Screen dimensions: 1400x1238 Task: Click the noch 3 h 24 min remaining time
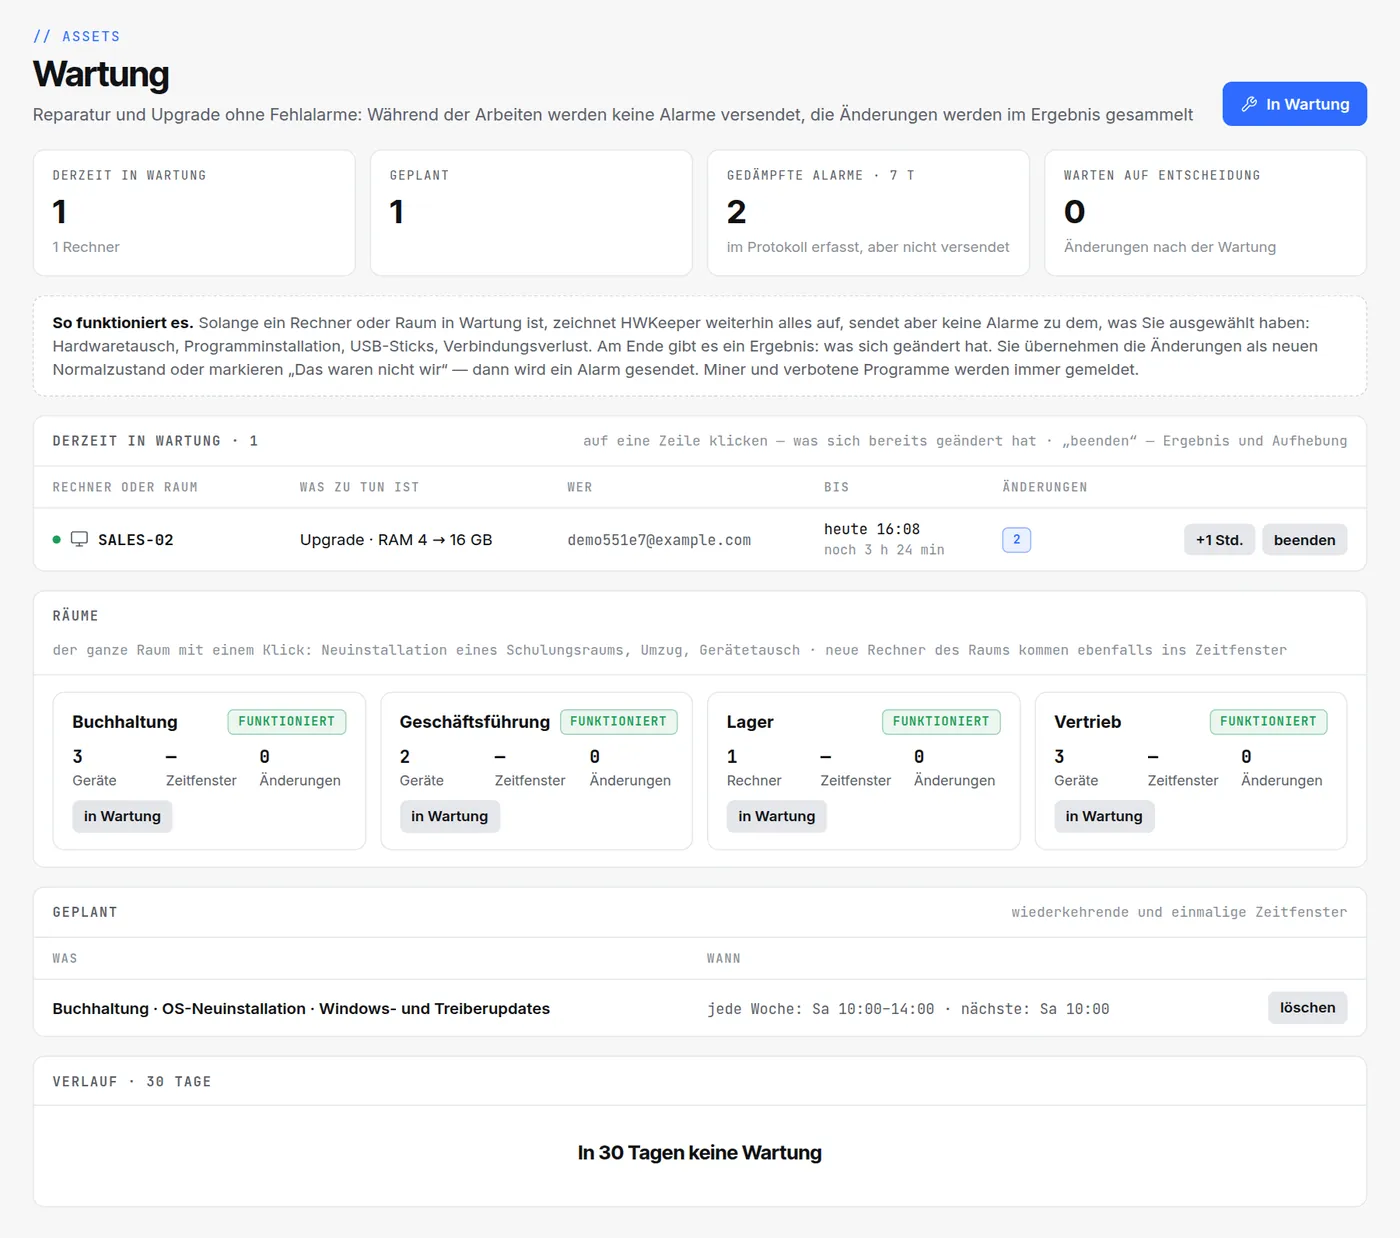[x=884, y=550]
